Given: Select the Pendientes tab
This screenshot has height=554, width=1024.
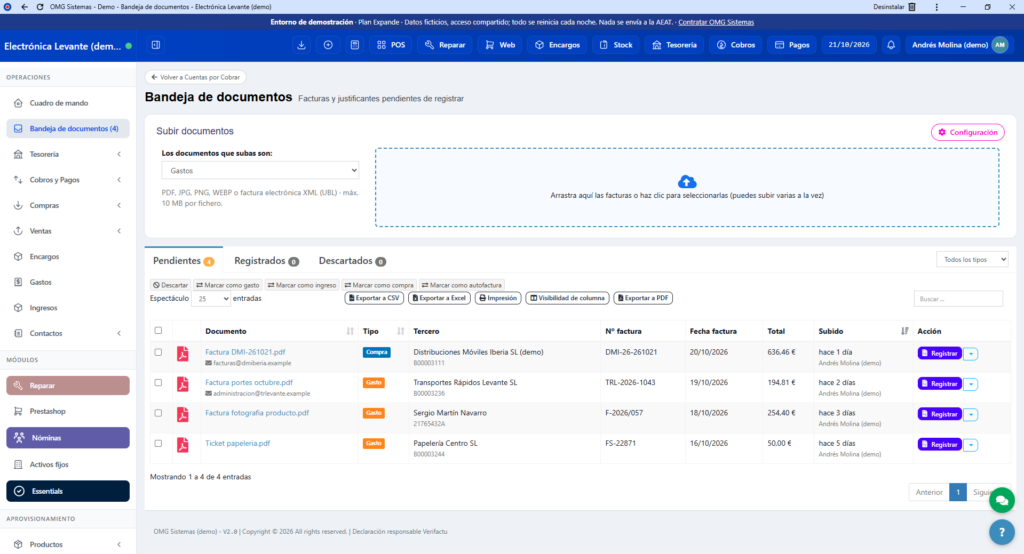Looking at the screenshot, I should (x=184, y=261).
